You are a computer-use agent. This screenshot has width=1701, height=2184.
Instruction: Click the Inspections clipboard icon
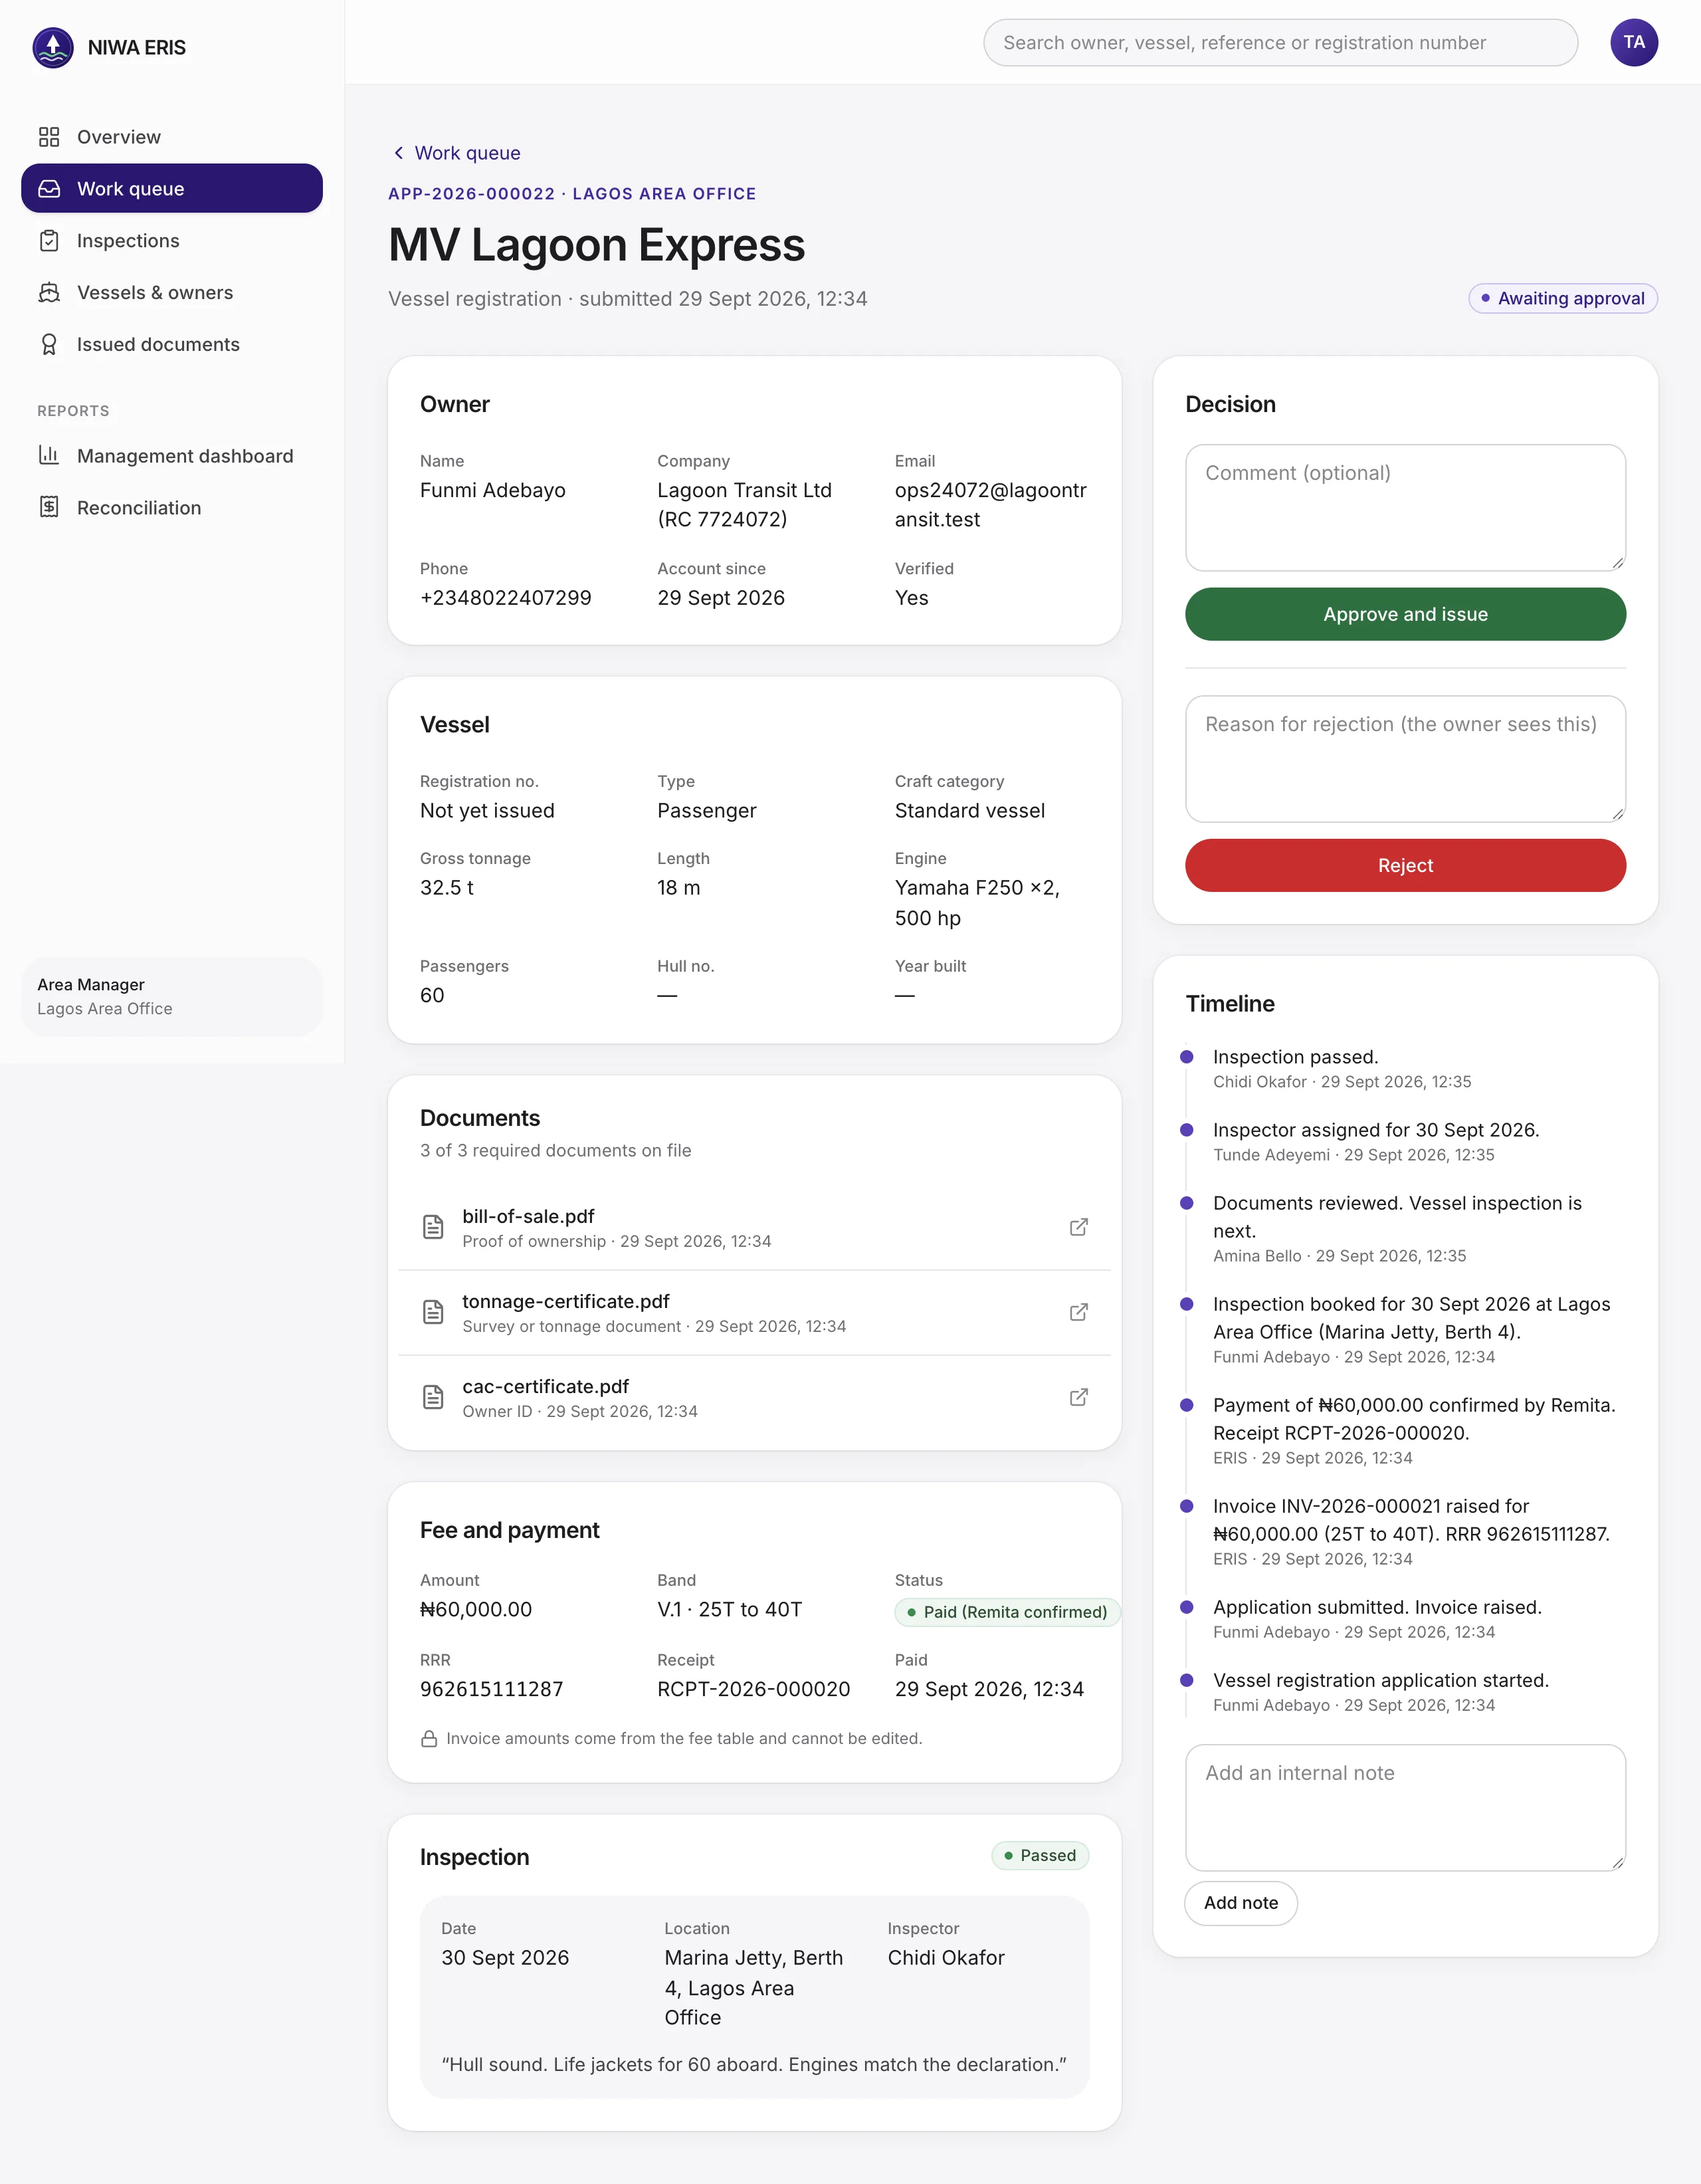click(x=49, y=241)
